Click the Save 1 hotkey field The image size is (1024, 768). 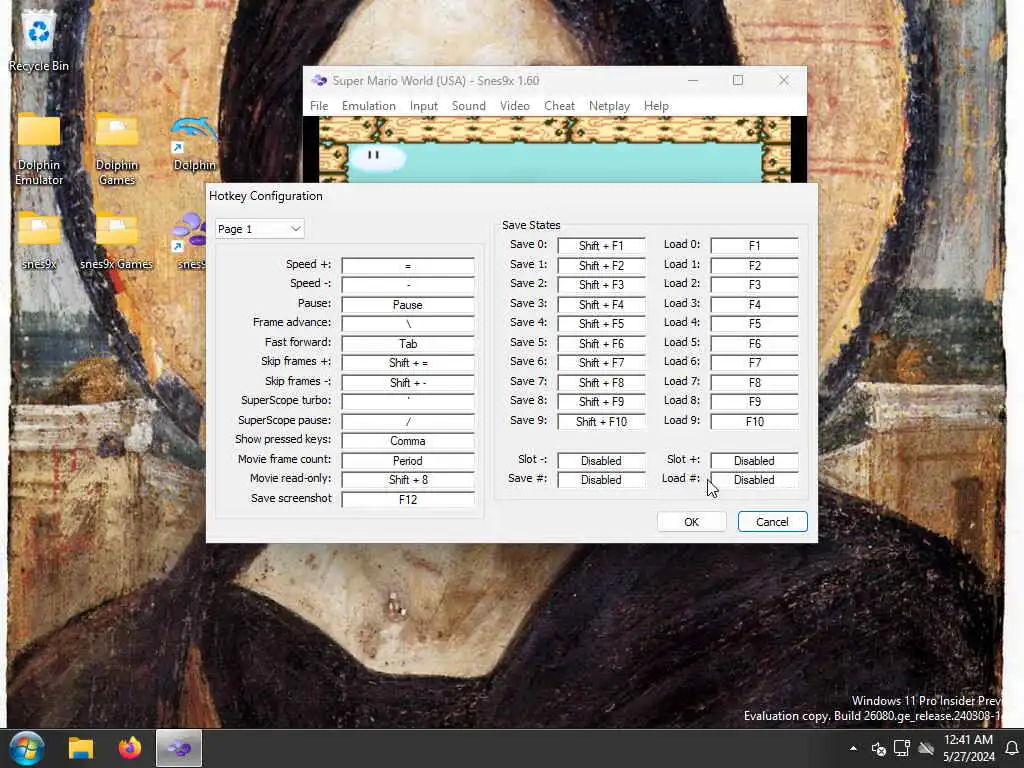click(x=601, y=266)
